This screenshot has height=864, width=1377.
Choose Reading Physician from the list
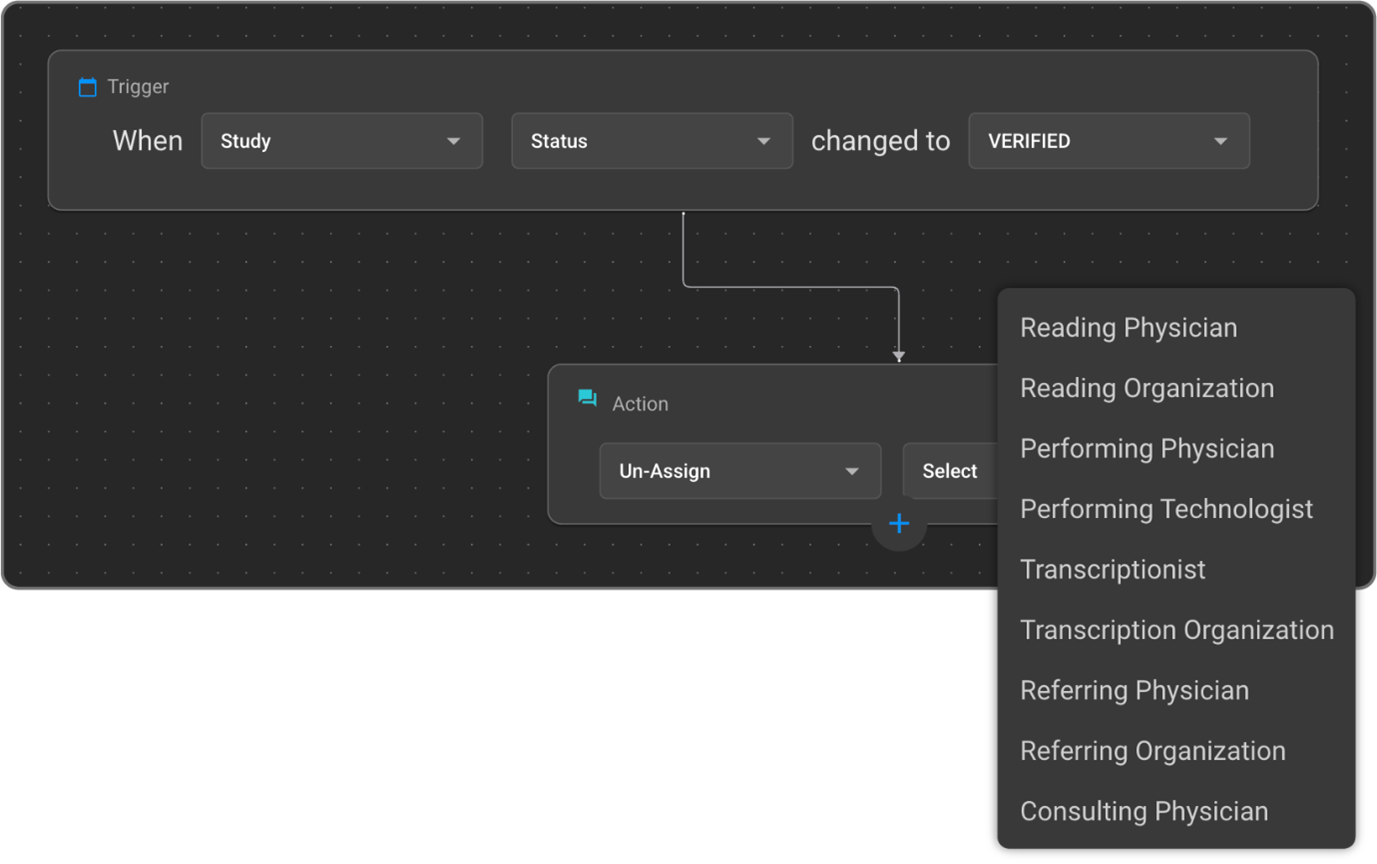point(1128,328)
